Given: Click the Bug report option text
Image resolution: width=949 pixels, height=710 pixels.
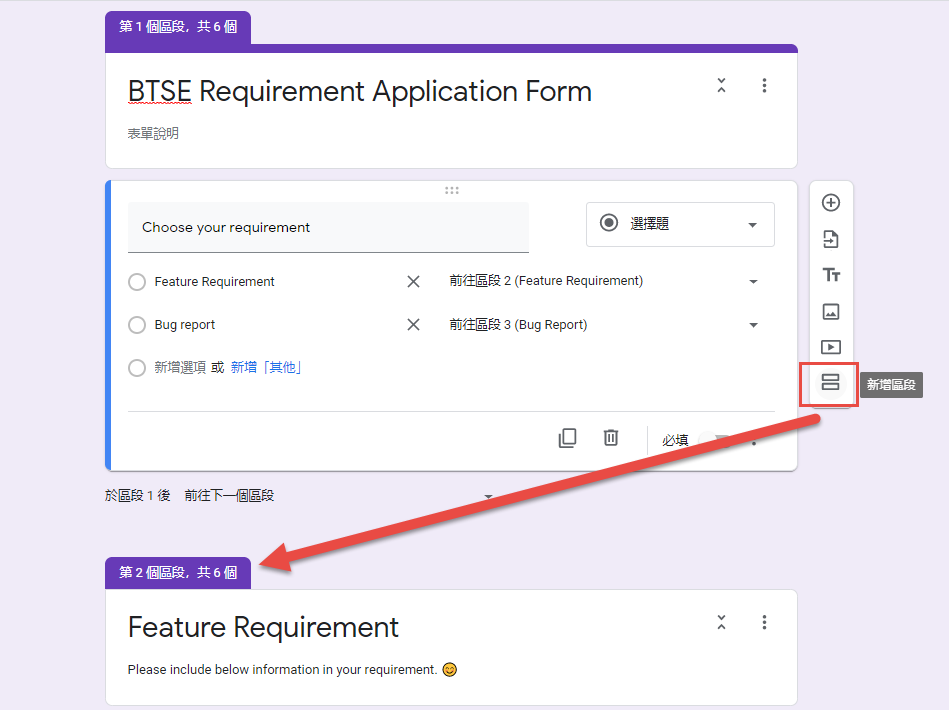Looking at the screenshot, I should tap(185, 325).
